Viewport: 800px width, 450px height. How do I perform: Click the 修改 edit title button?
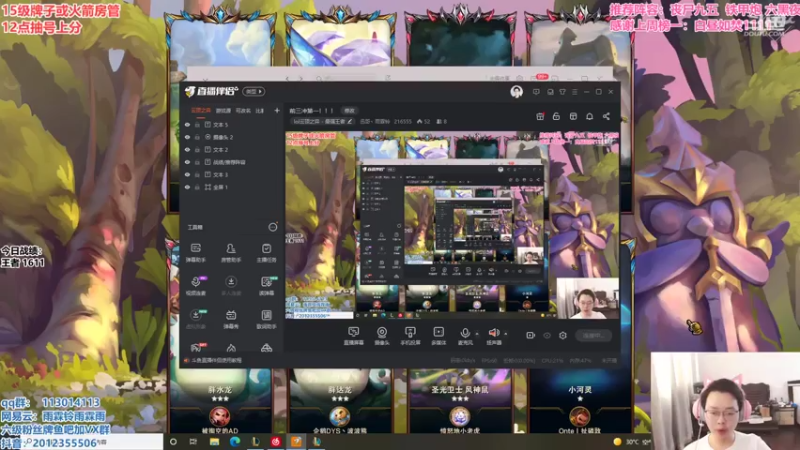tap(349, 110)
